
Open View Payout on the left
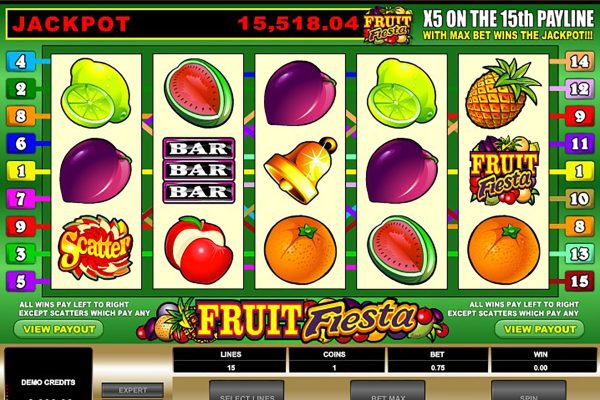pyautogui.click(x=59, y=329)
